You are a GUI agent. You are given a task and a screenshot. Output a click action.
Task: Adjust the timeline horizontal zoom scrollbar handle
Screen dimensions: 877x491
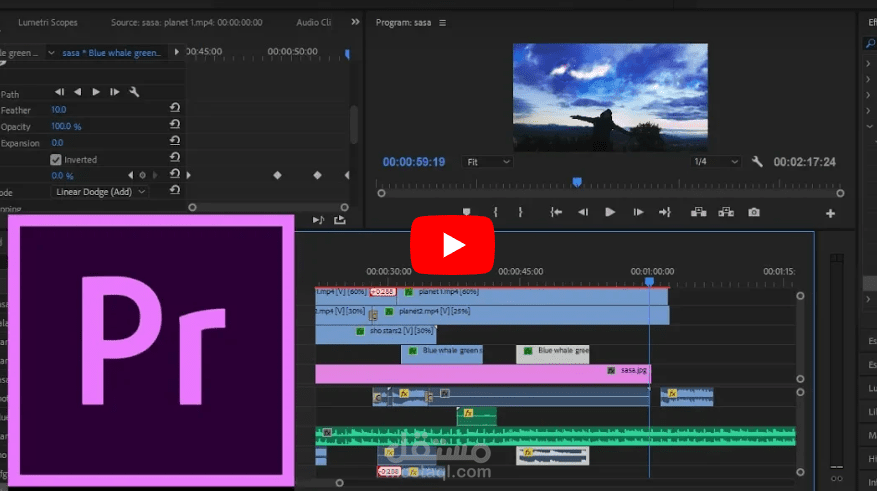coord(340,483)
